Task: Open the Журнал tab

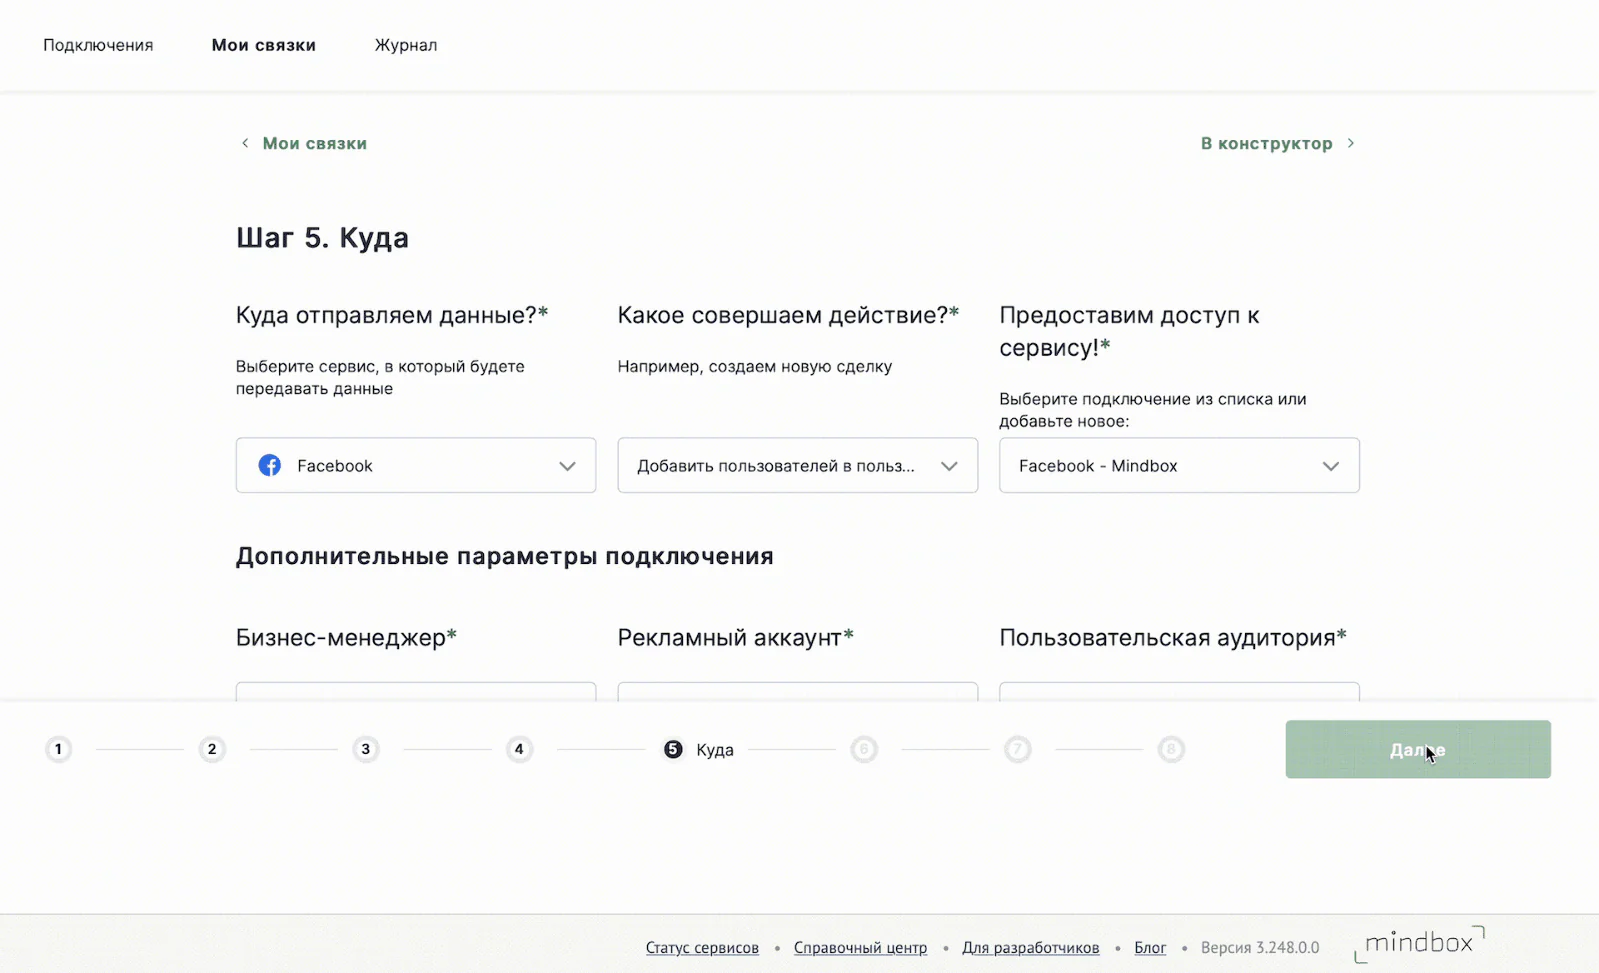Action: [x=406, y=45]
